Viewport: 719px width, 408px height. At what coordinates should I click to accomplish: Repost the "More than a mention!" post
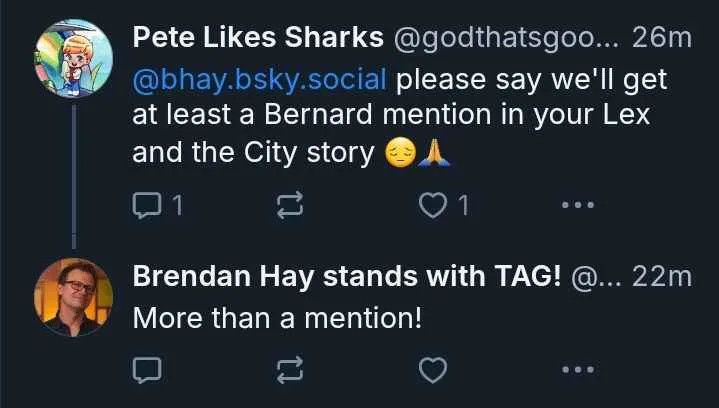pos(289,371)
